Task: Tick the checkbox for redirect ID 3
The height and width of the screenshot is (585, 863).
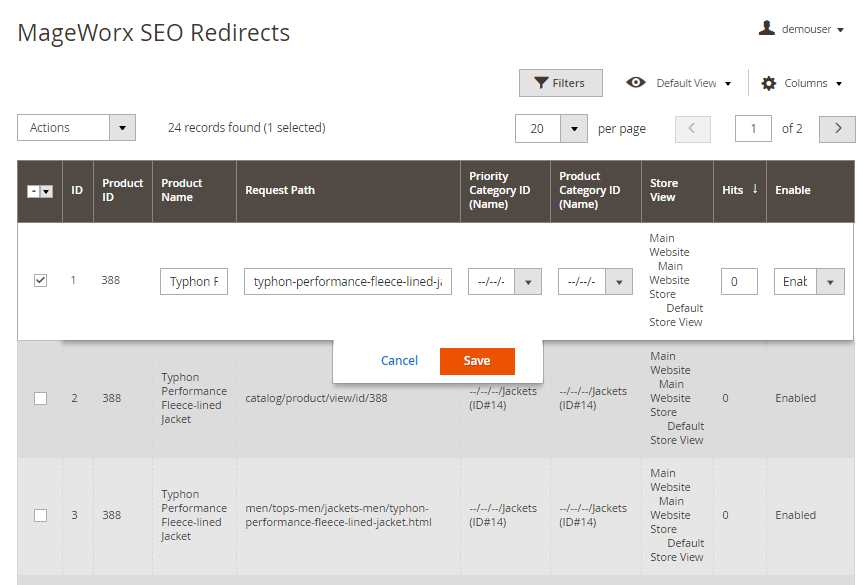Action: [40, 515]
